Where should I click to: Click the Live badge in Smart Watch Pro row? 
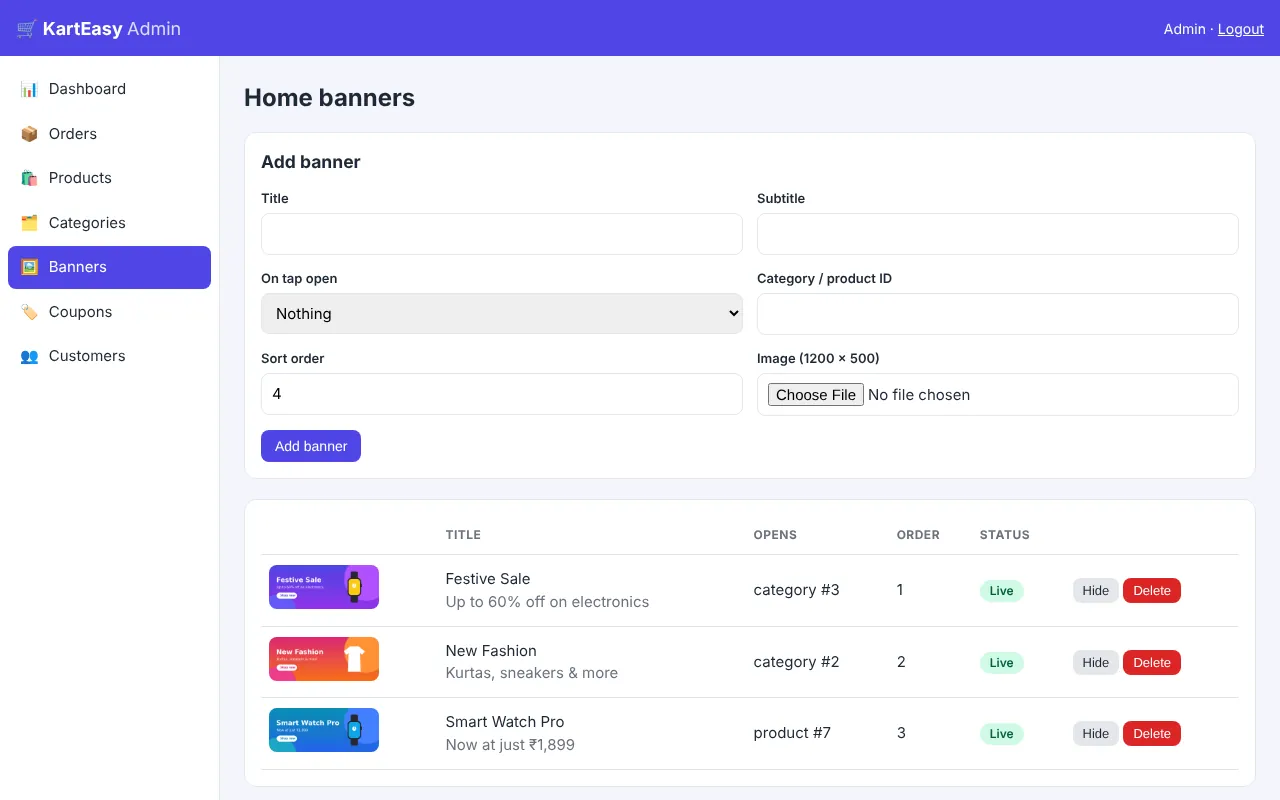tap(1002, 734)
